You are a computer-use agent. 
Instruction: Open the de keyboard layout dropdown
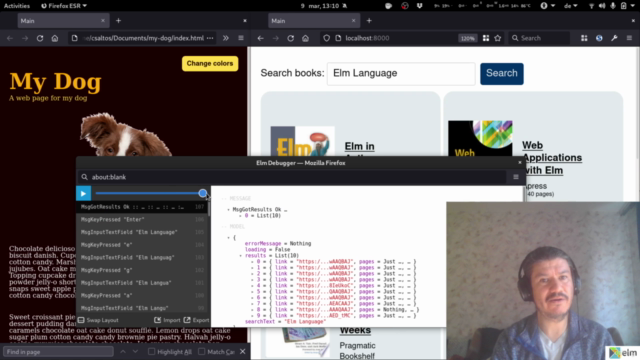(571, 6)
